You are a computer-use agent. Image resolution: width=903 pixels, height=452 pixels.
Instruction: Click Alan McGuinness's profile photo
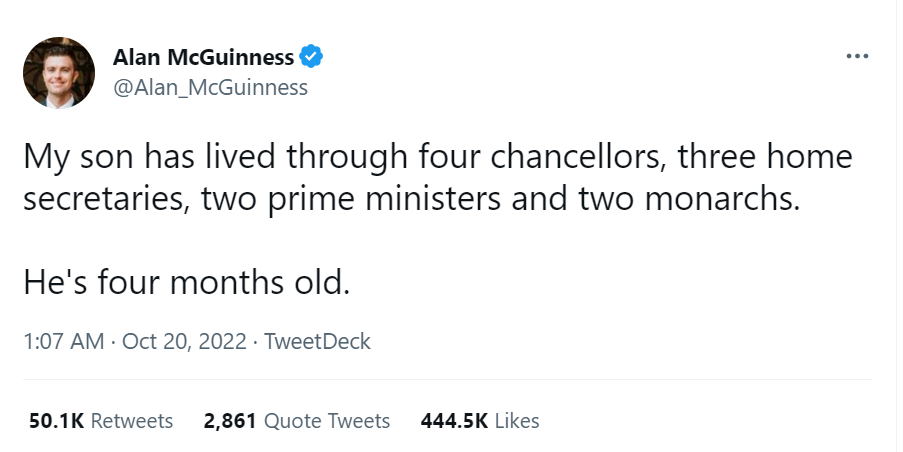(59, 73)
